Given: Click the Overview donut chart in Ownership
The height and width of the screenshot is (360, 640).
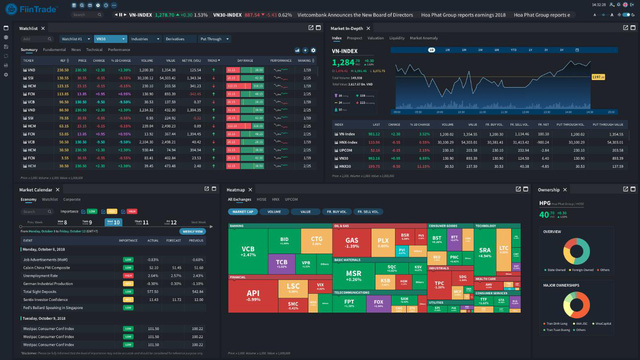Looking at the screenshot, I should click(x=576, y=251).
